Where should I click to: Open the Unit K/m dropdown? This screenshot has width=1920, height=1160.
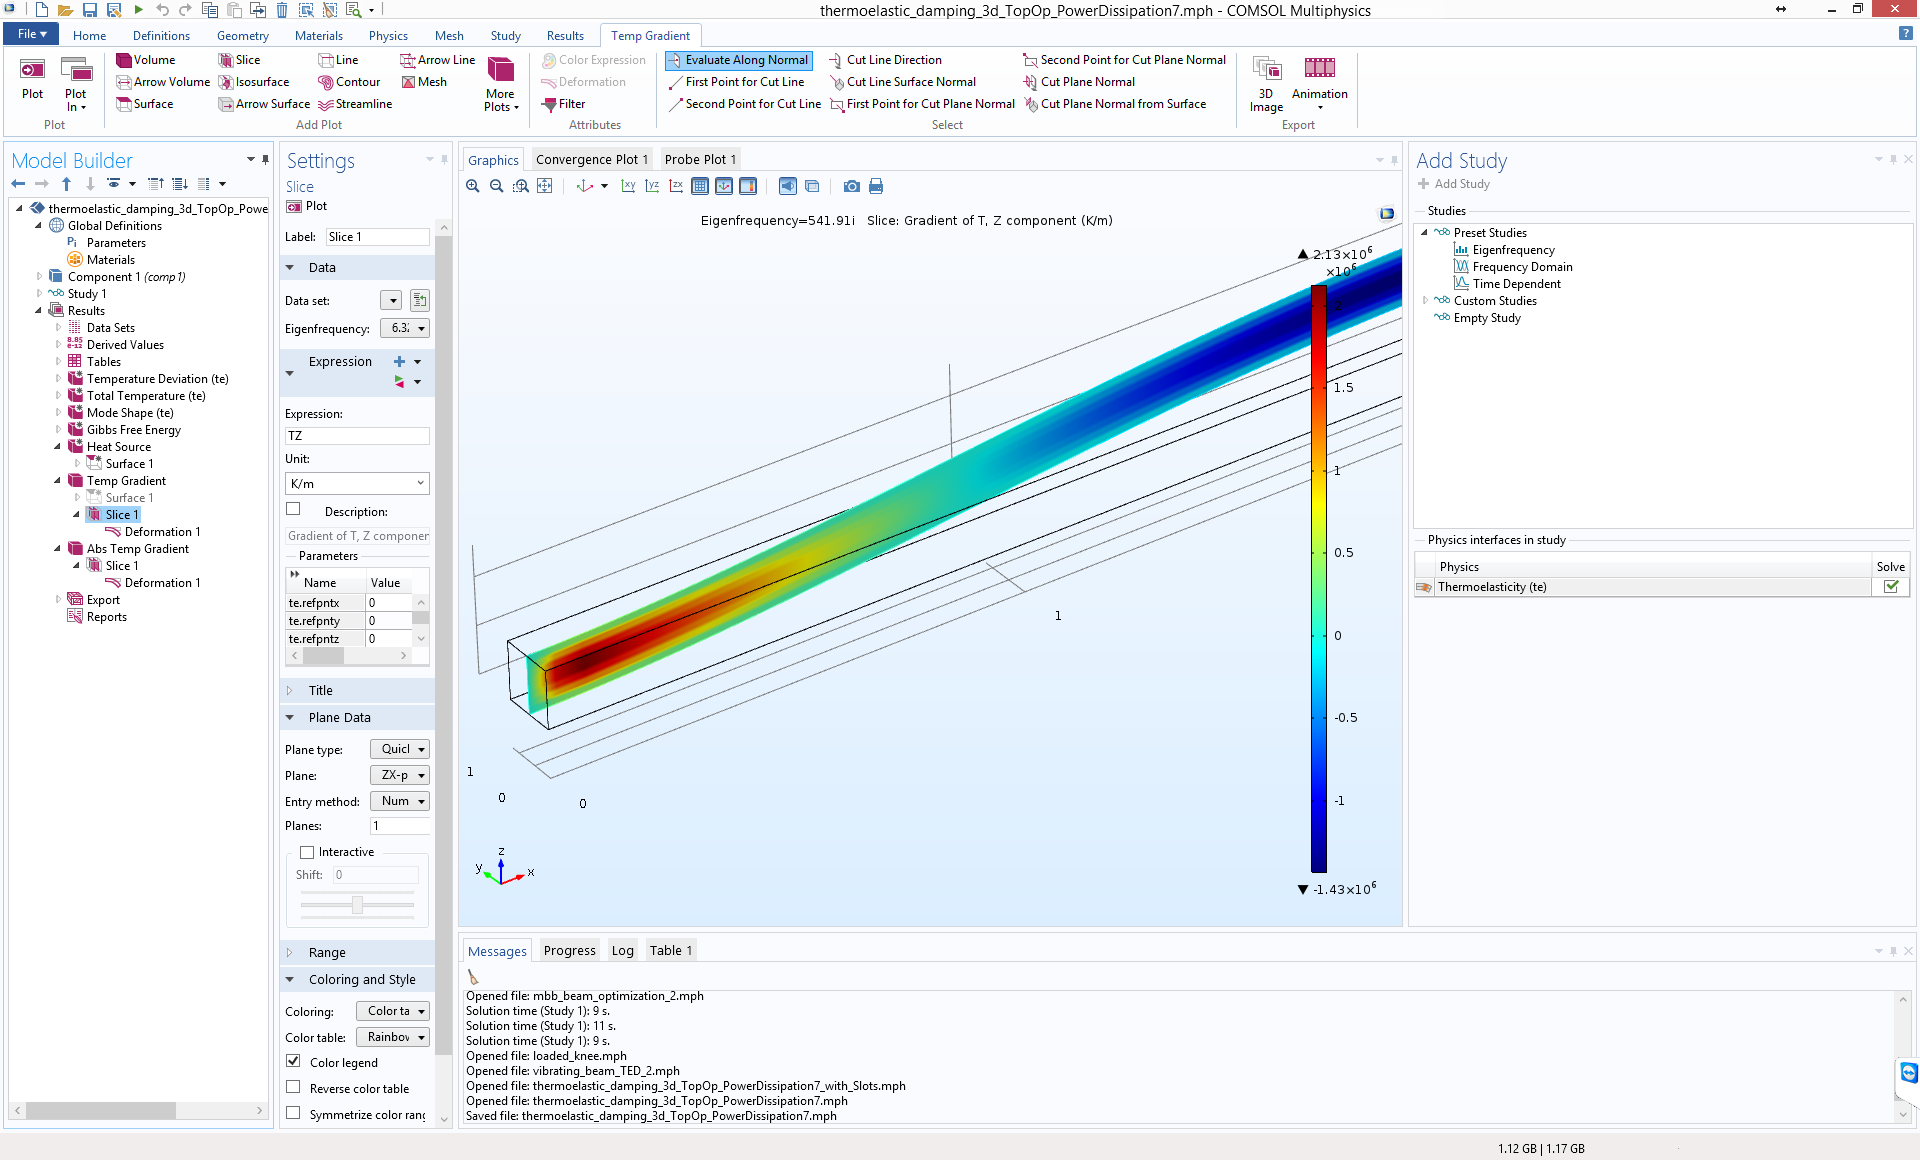coord(357,483)
